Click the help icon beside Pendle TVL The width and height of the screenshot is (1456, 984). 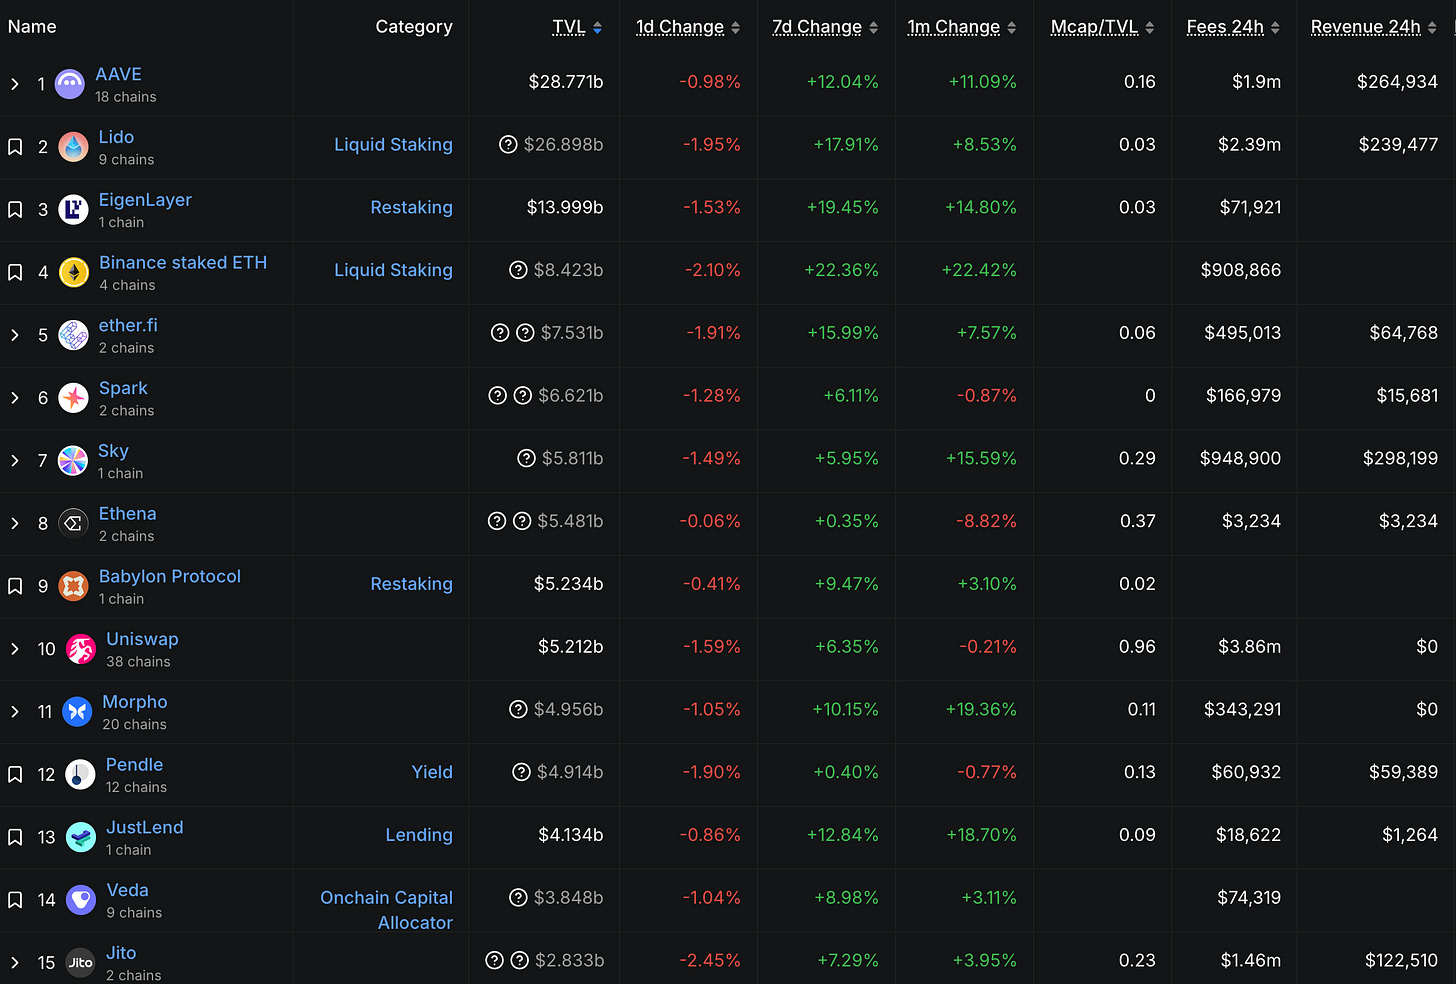click(x=521, y=772)
